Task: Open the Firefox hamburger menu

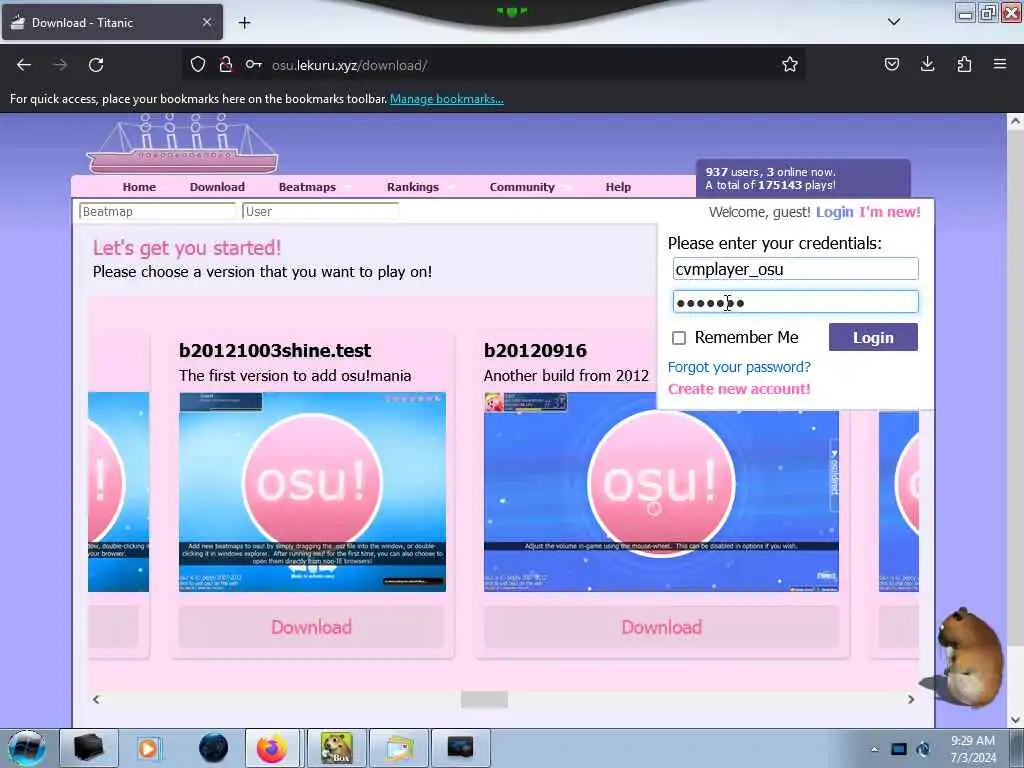Action: point(1000,64)
